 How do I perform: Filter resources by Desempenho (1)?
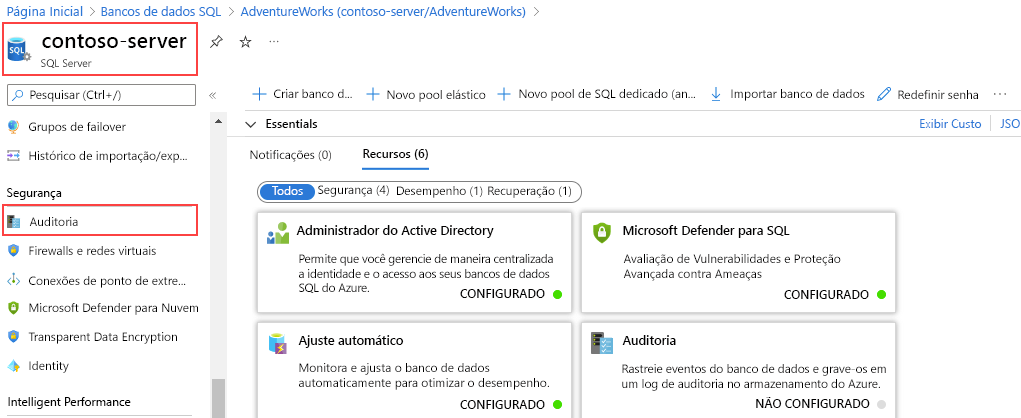click(439, 191)
